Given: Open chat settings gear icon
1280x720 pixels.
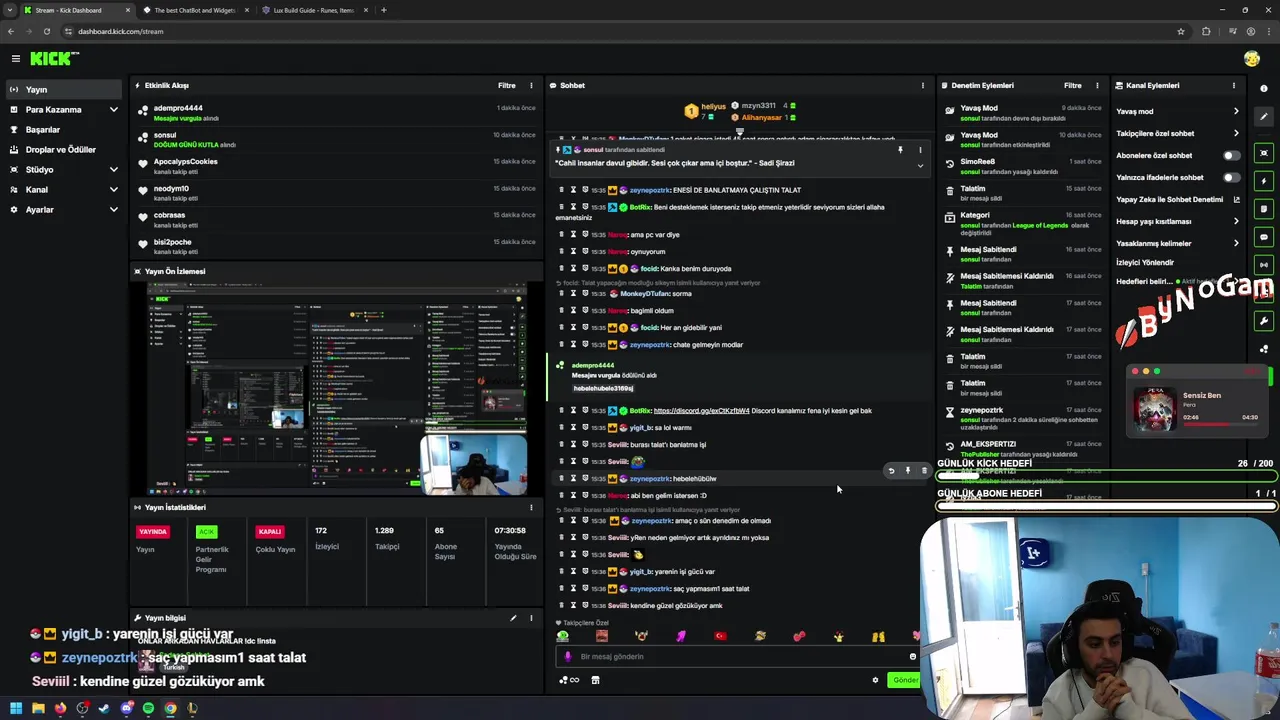Looking at the screenshot, I should tap(875, 680).
